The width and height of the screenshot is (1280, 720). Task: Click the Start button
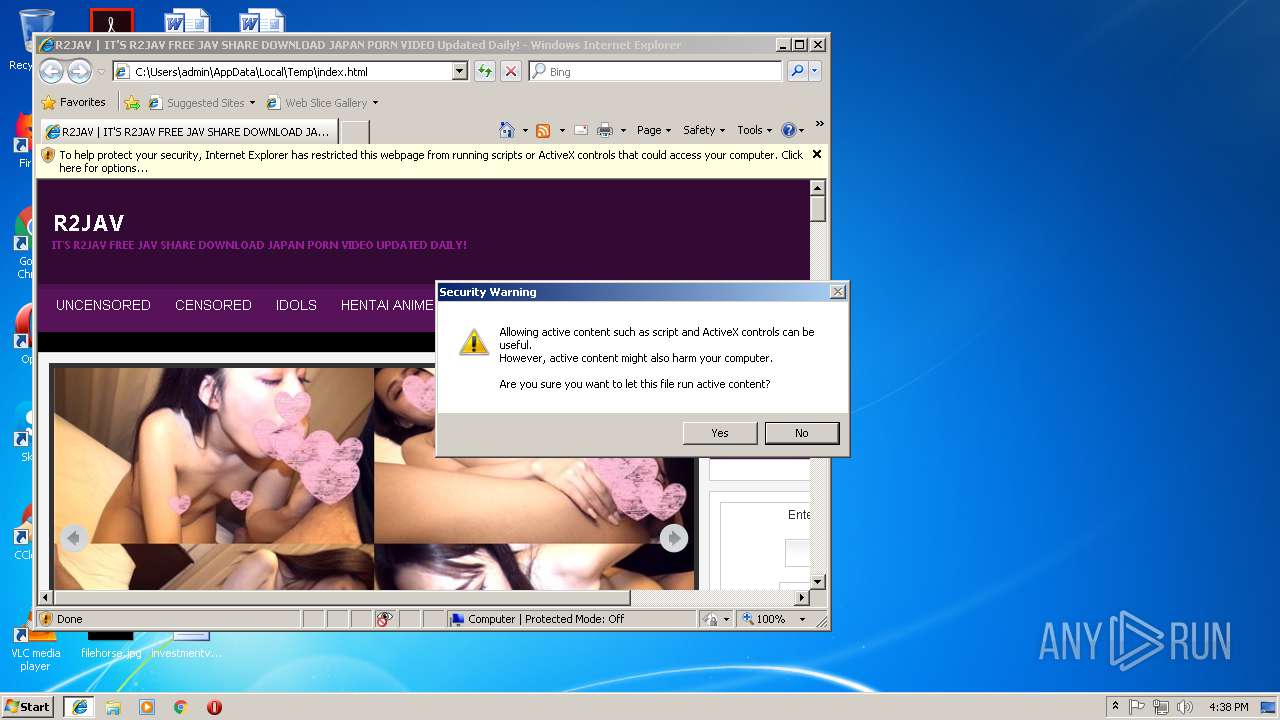tap(28, 707)
